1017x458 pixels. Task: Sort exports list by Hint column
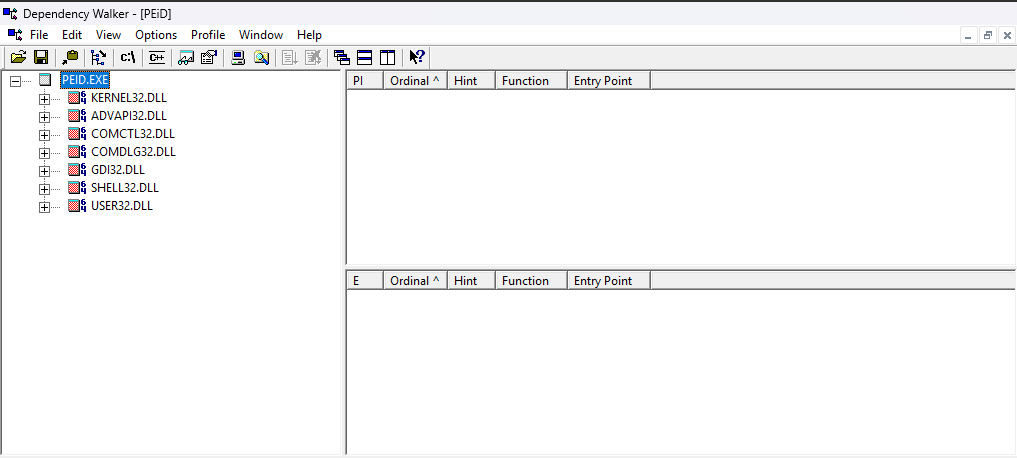click(x=471, y=280)
